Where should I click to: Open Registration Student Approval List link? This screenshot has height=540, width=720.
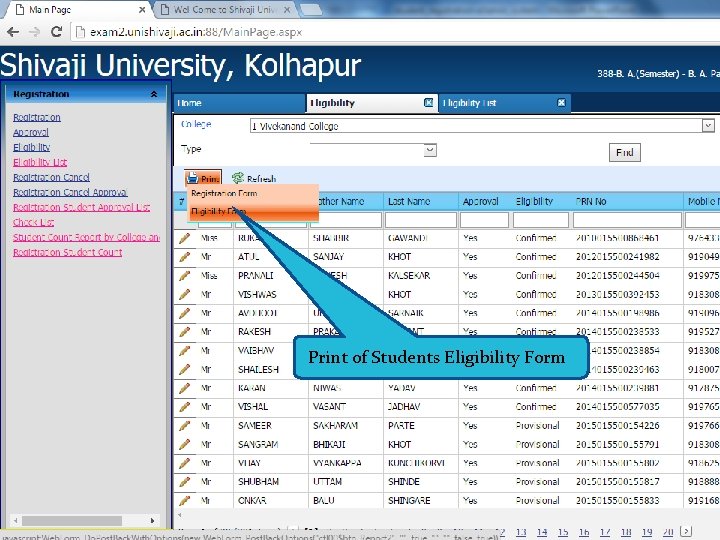tap(81, 207)
